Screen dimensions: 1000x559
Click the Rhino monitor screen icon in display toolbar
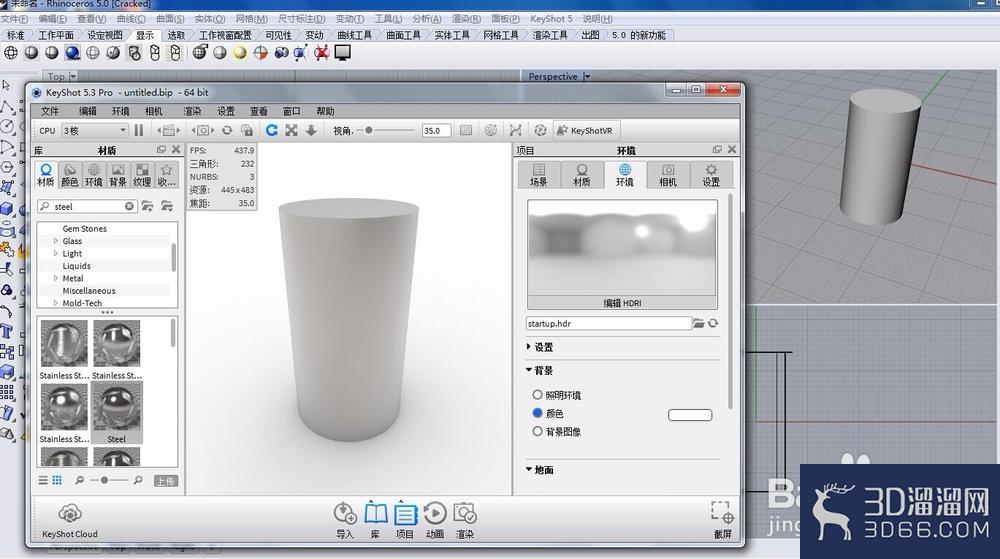(342, 53)
